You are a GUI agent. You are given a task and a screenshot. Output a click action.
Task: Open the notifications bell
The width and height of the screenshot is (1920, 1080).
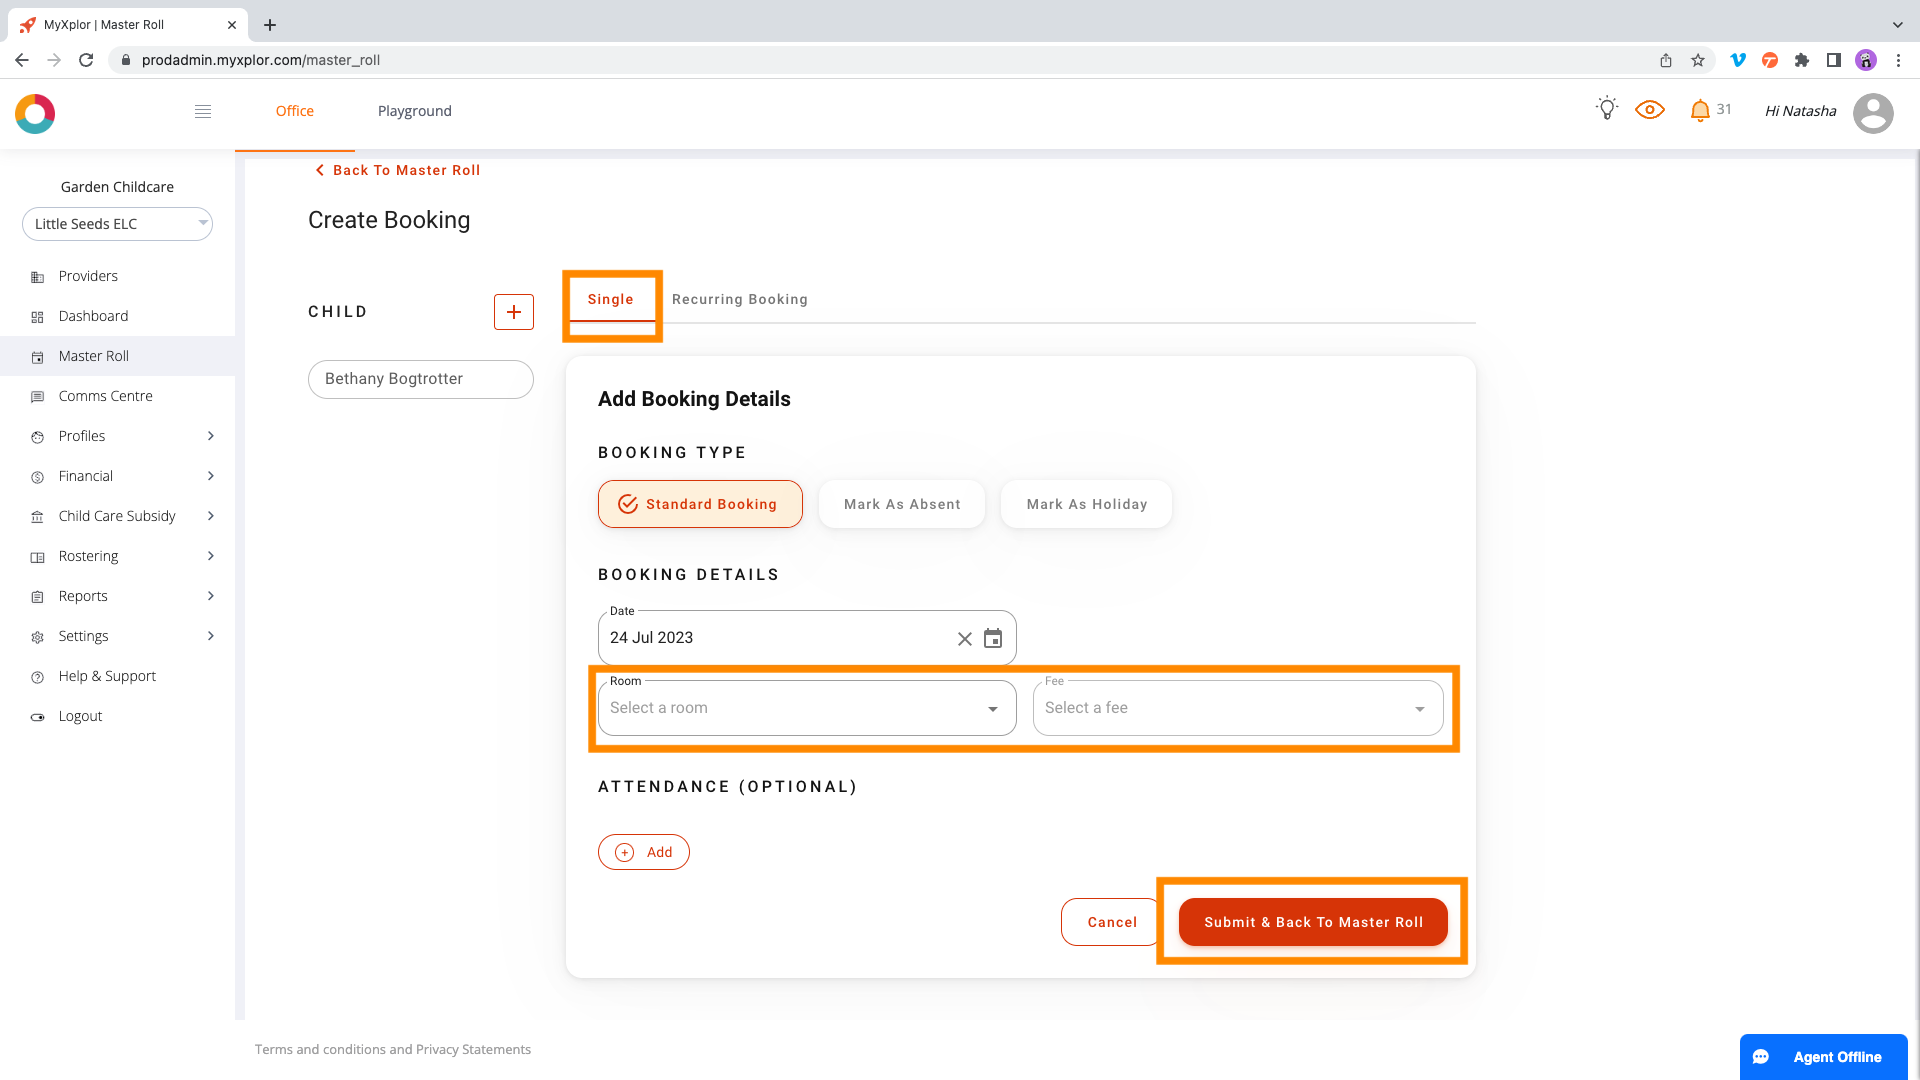(x=1700, y=111)
